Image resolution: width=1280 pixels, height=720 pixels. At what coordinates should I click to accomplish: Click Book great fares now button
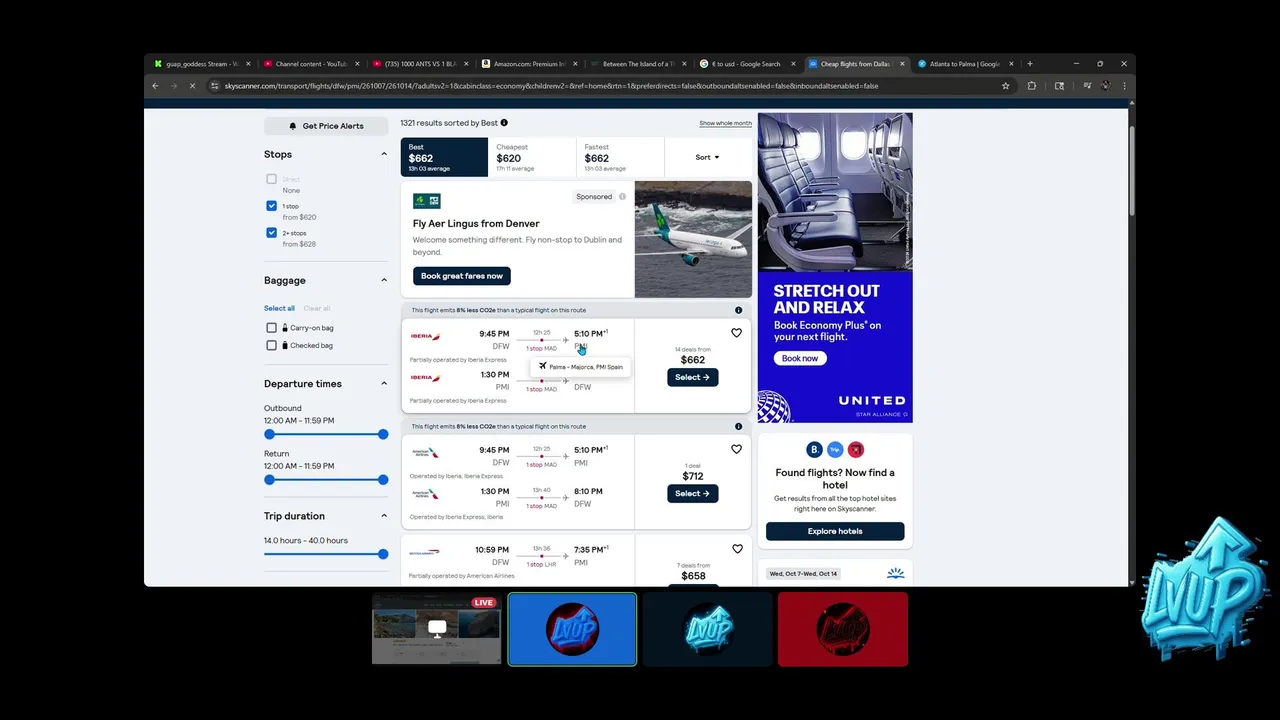[x=462, y=276]
